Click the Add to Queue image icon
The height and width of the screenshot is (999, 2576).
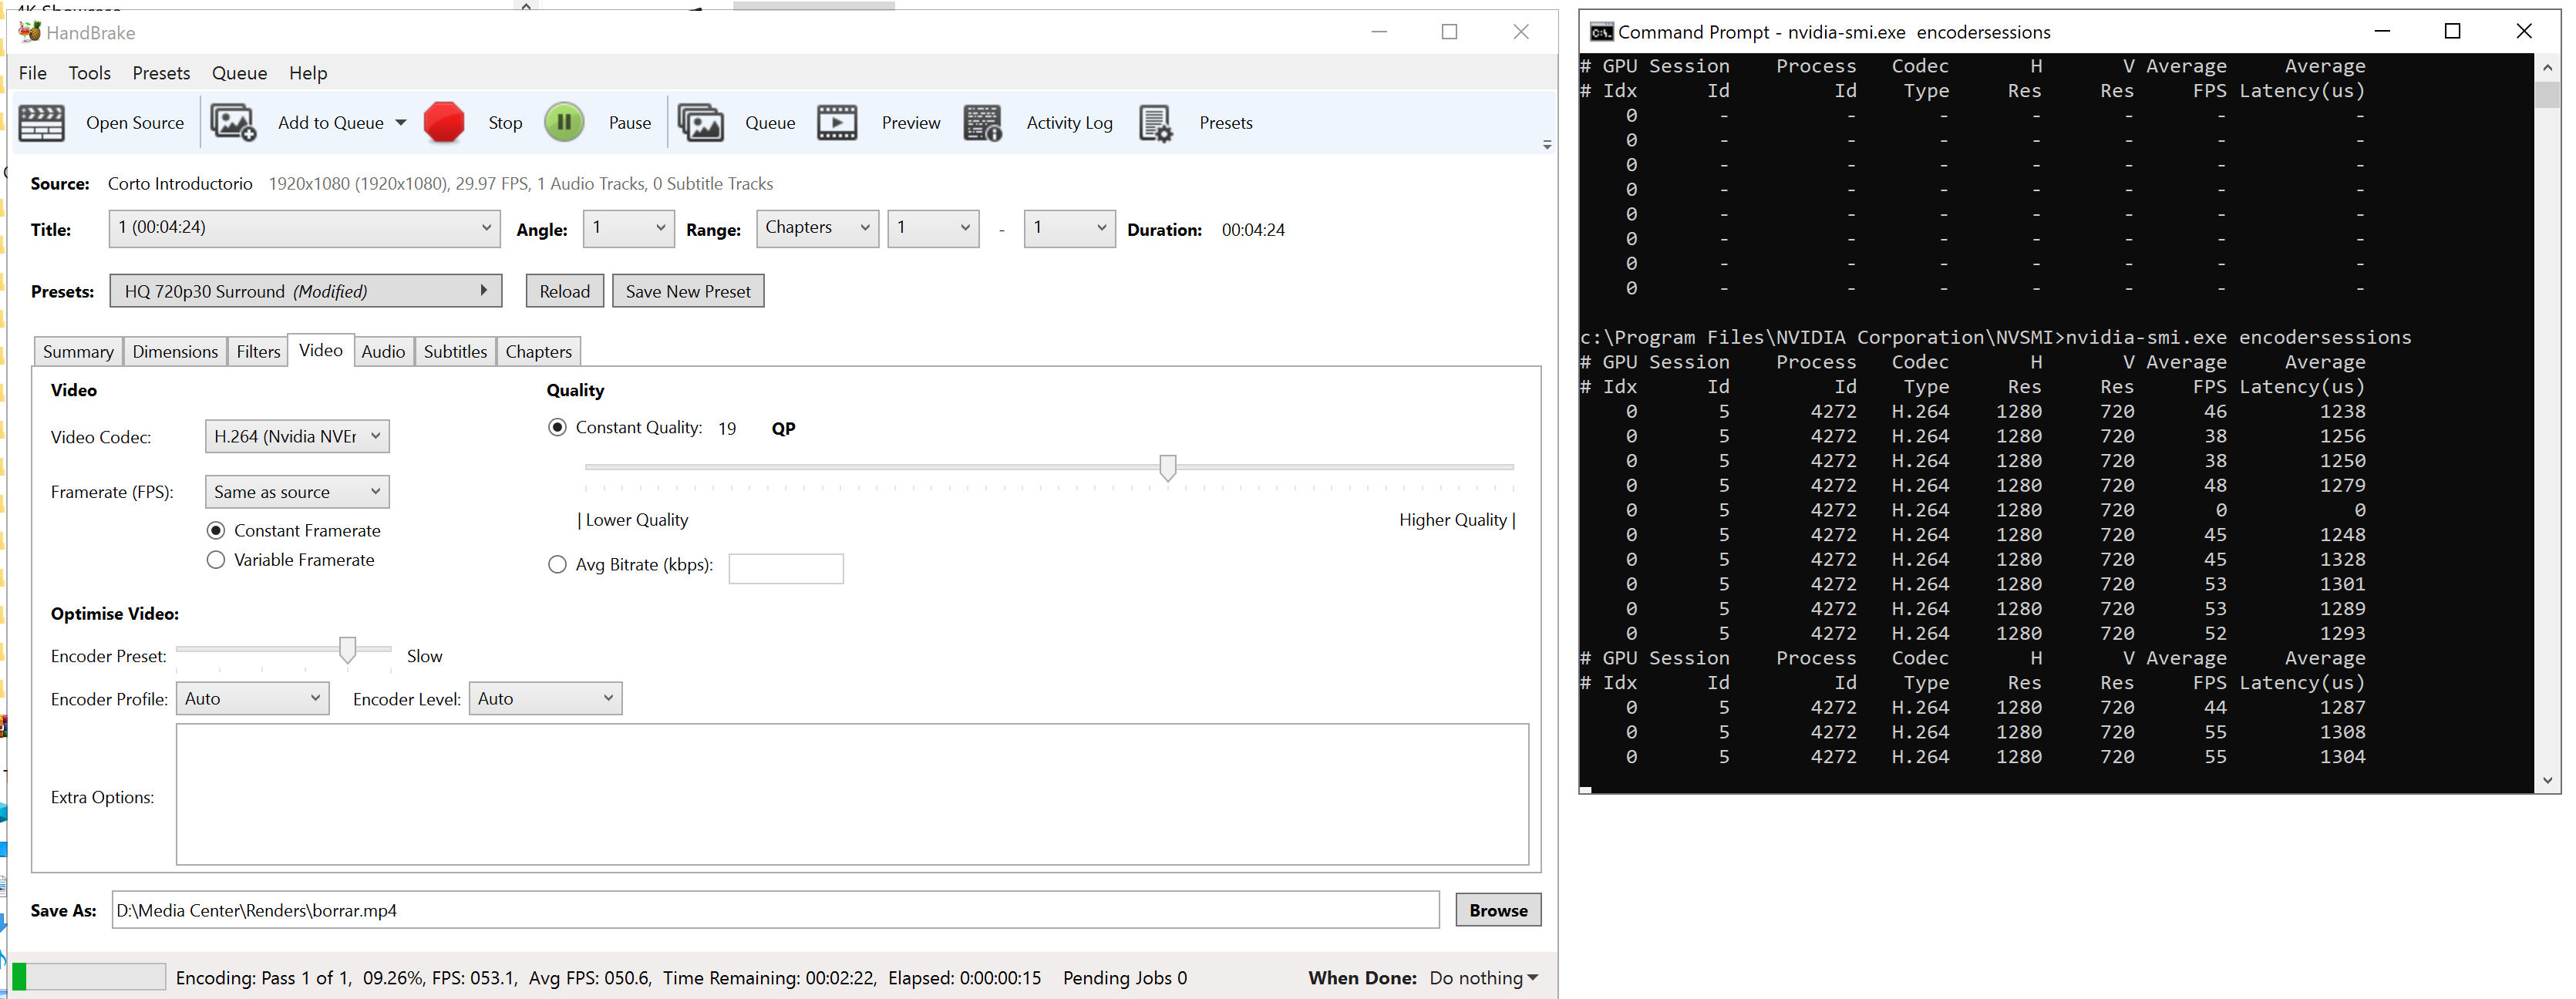[233, 123]
